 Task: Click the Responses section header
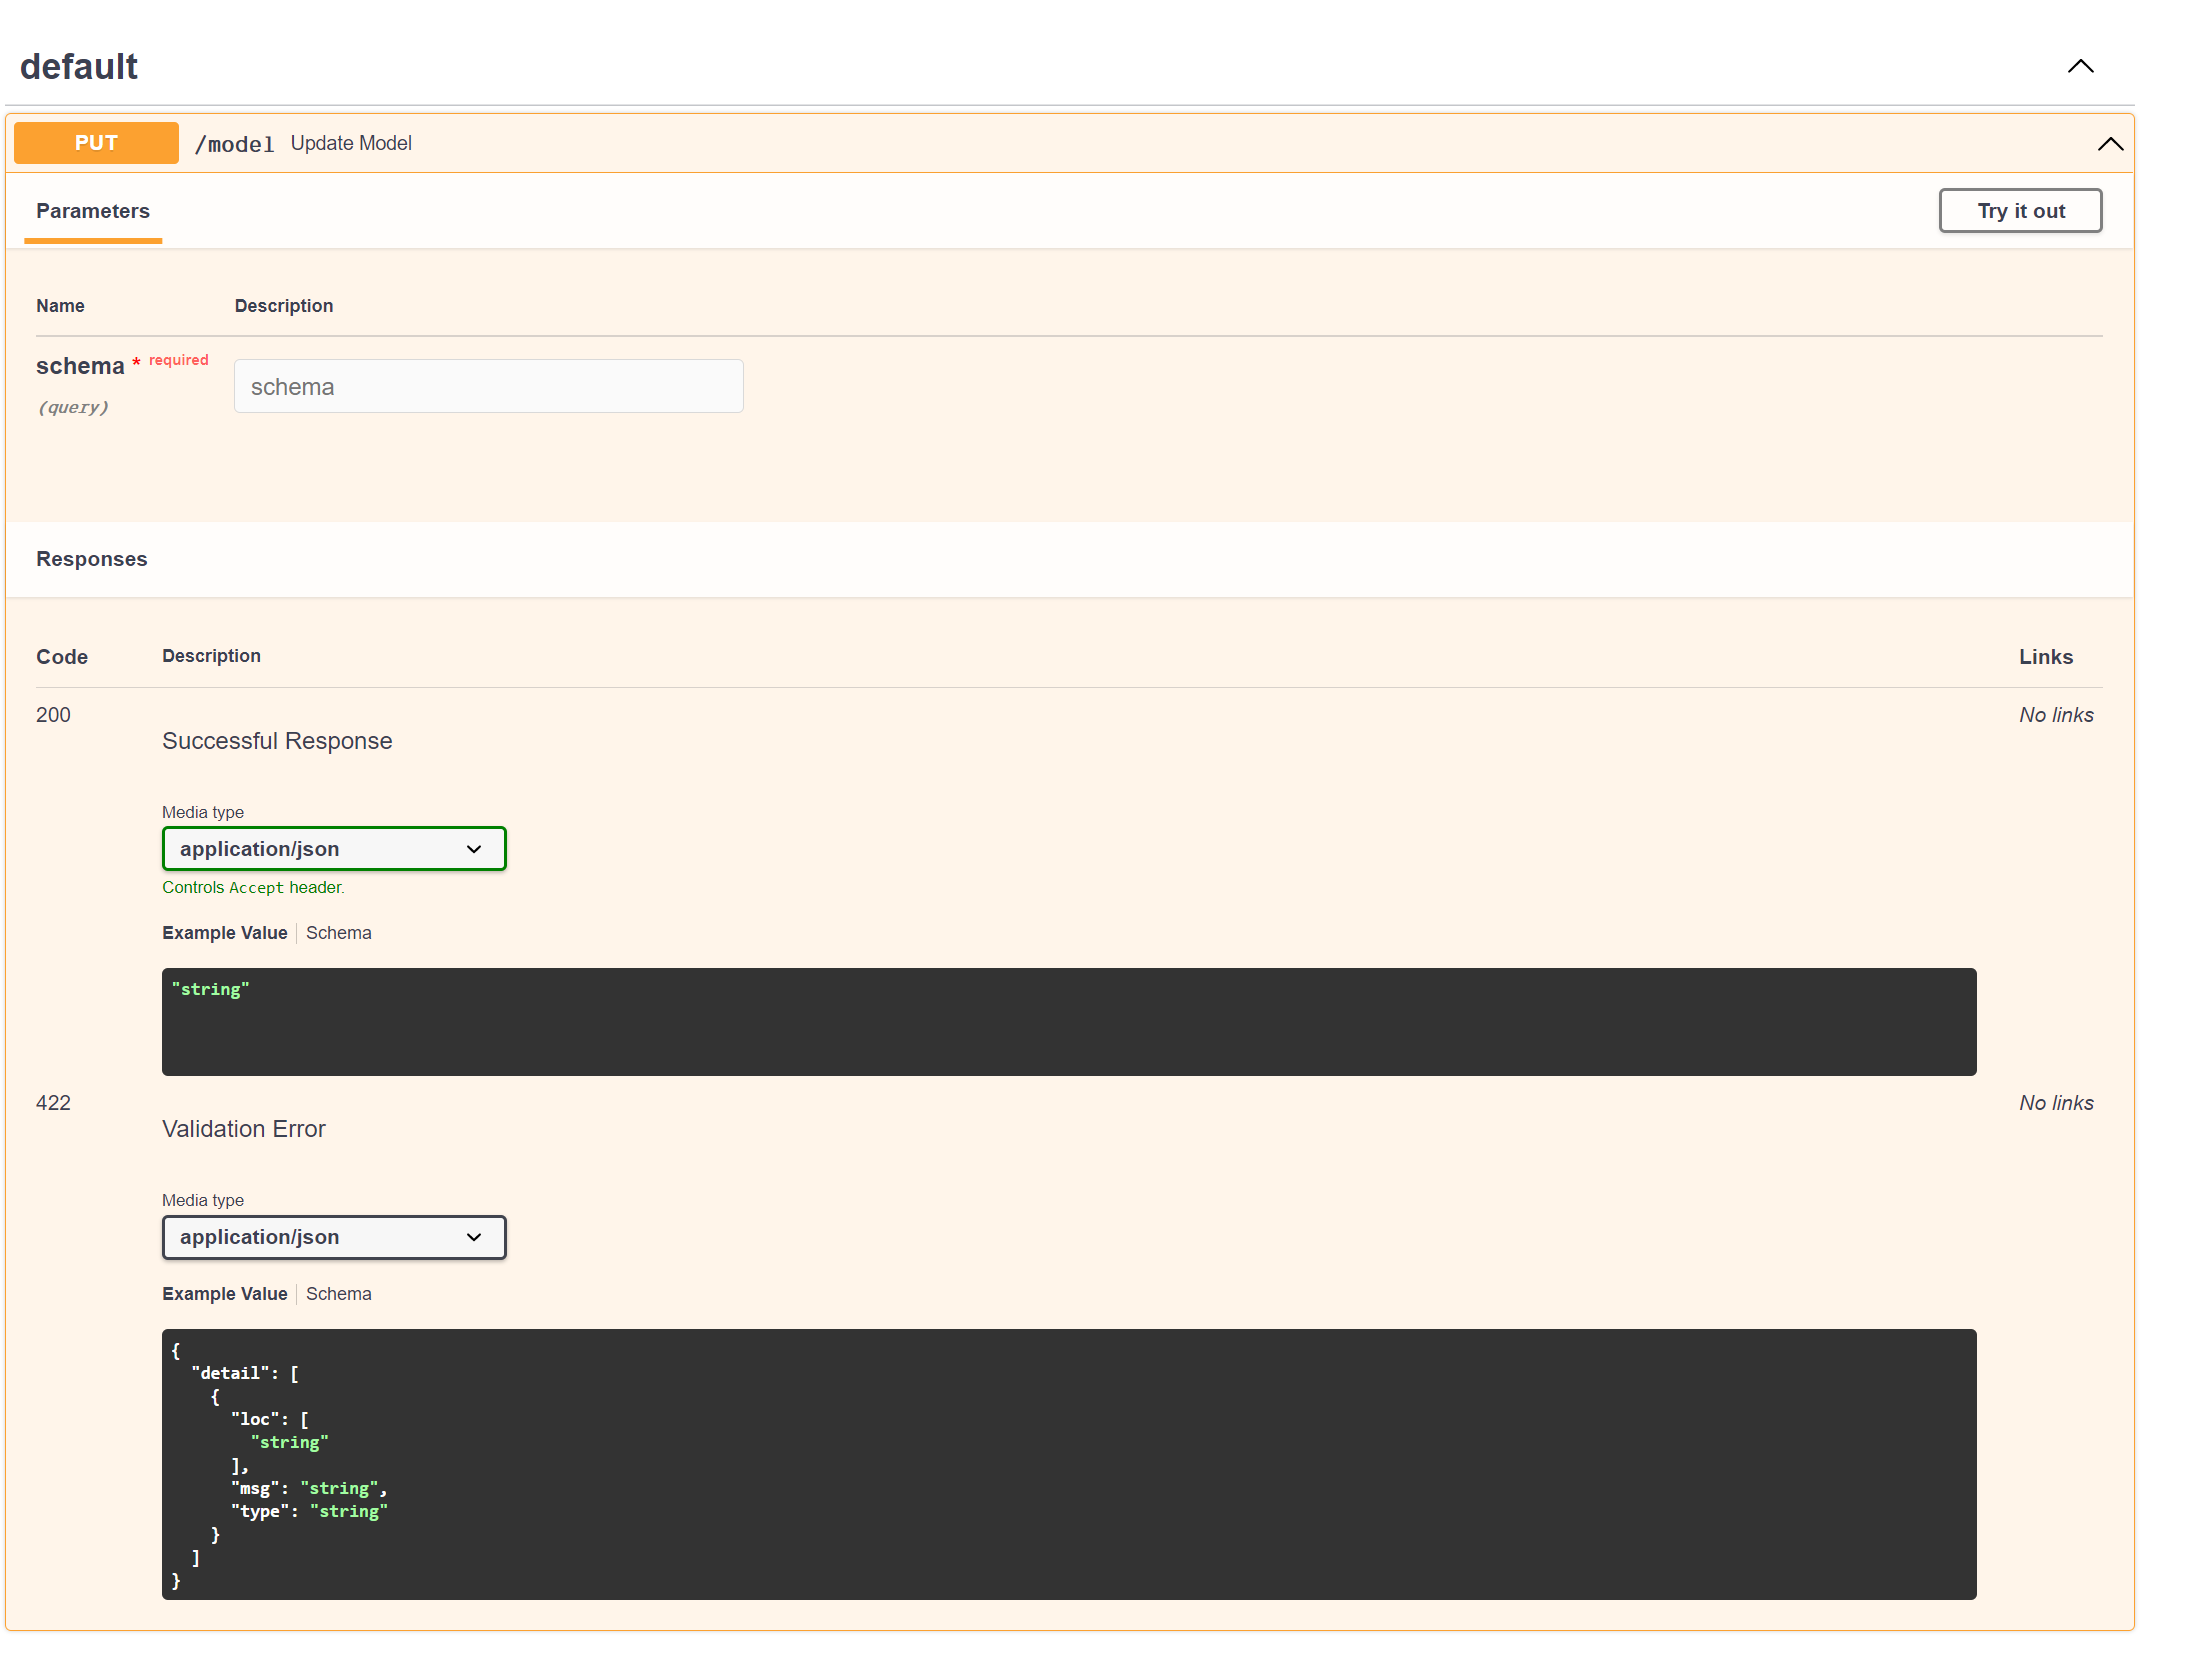[x=92, y=559]
